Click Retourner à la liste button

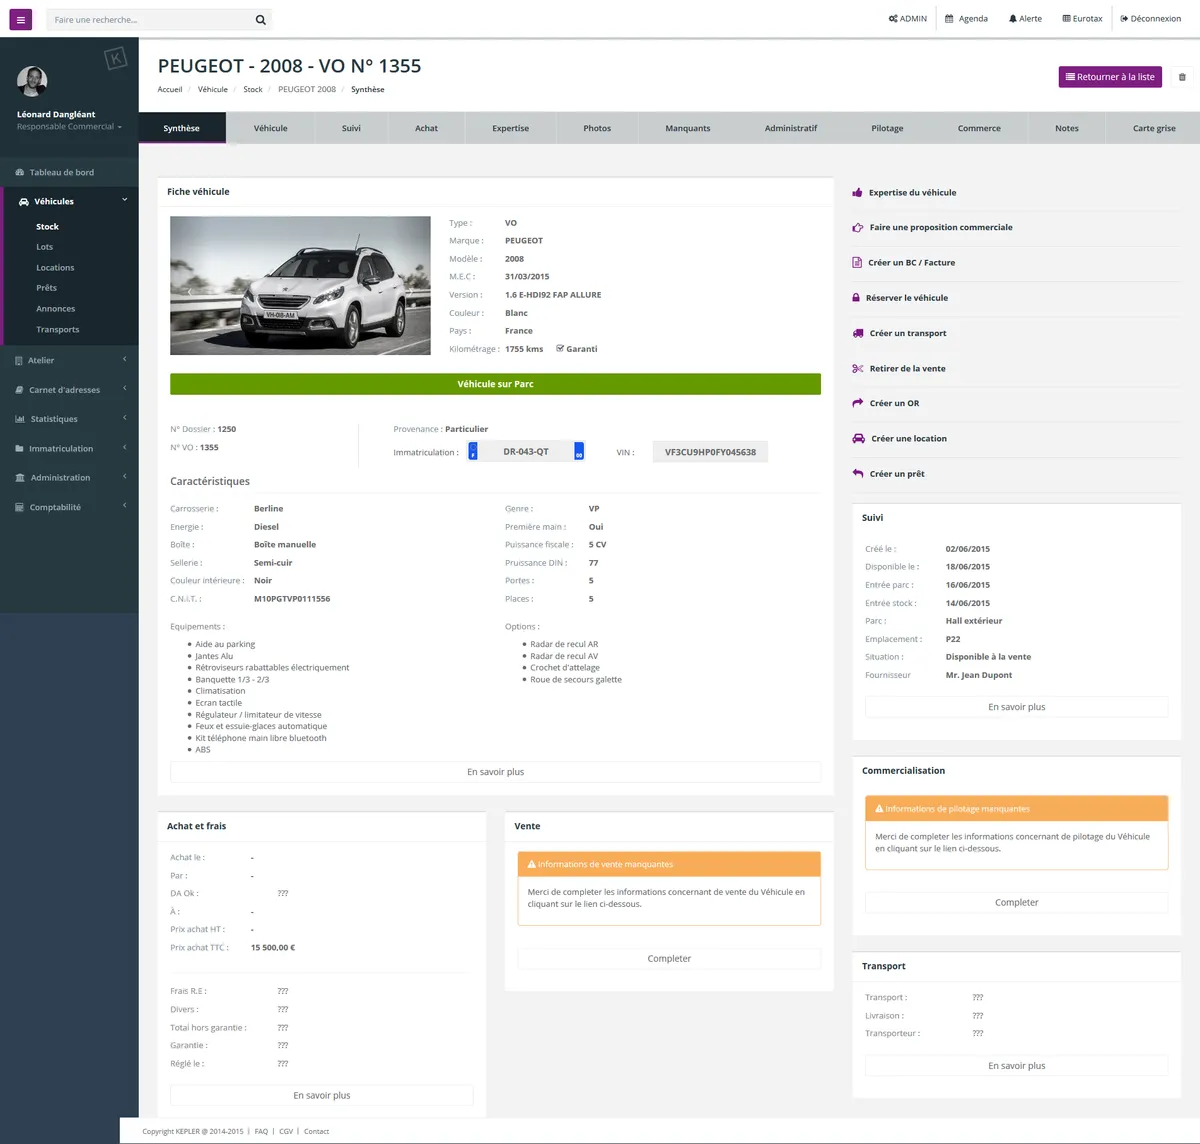tap(1110, 77)
